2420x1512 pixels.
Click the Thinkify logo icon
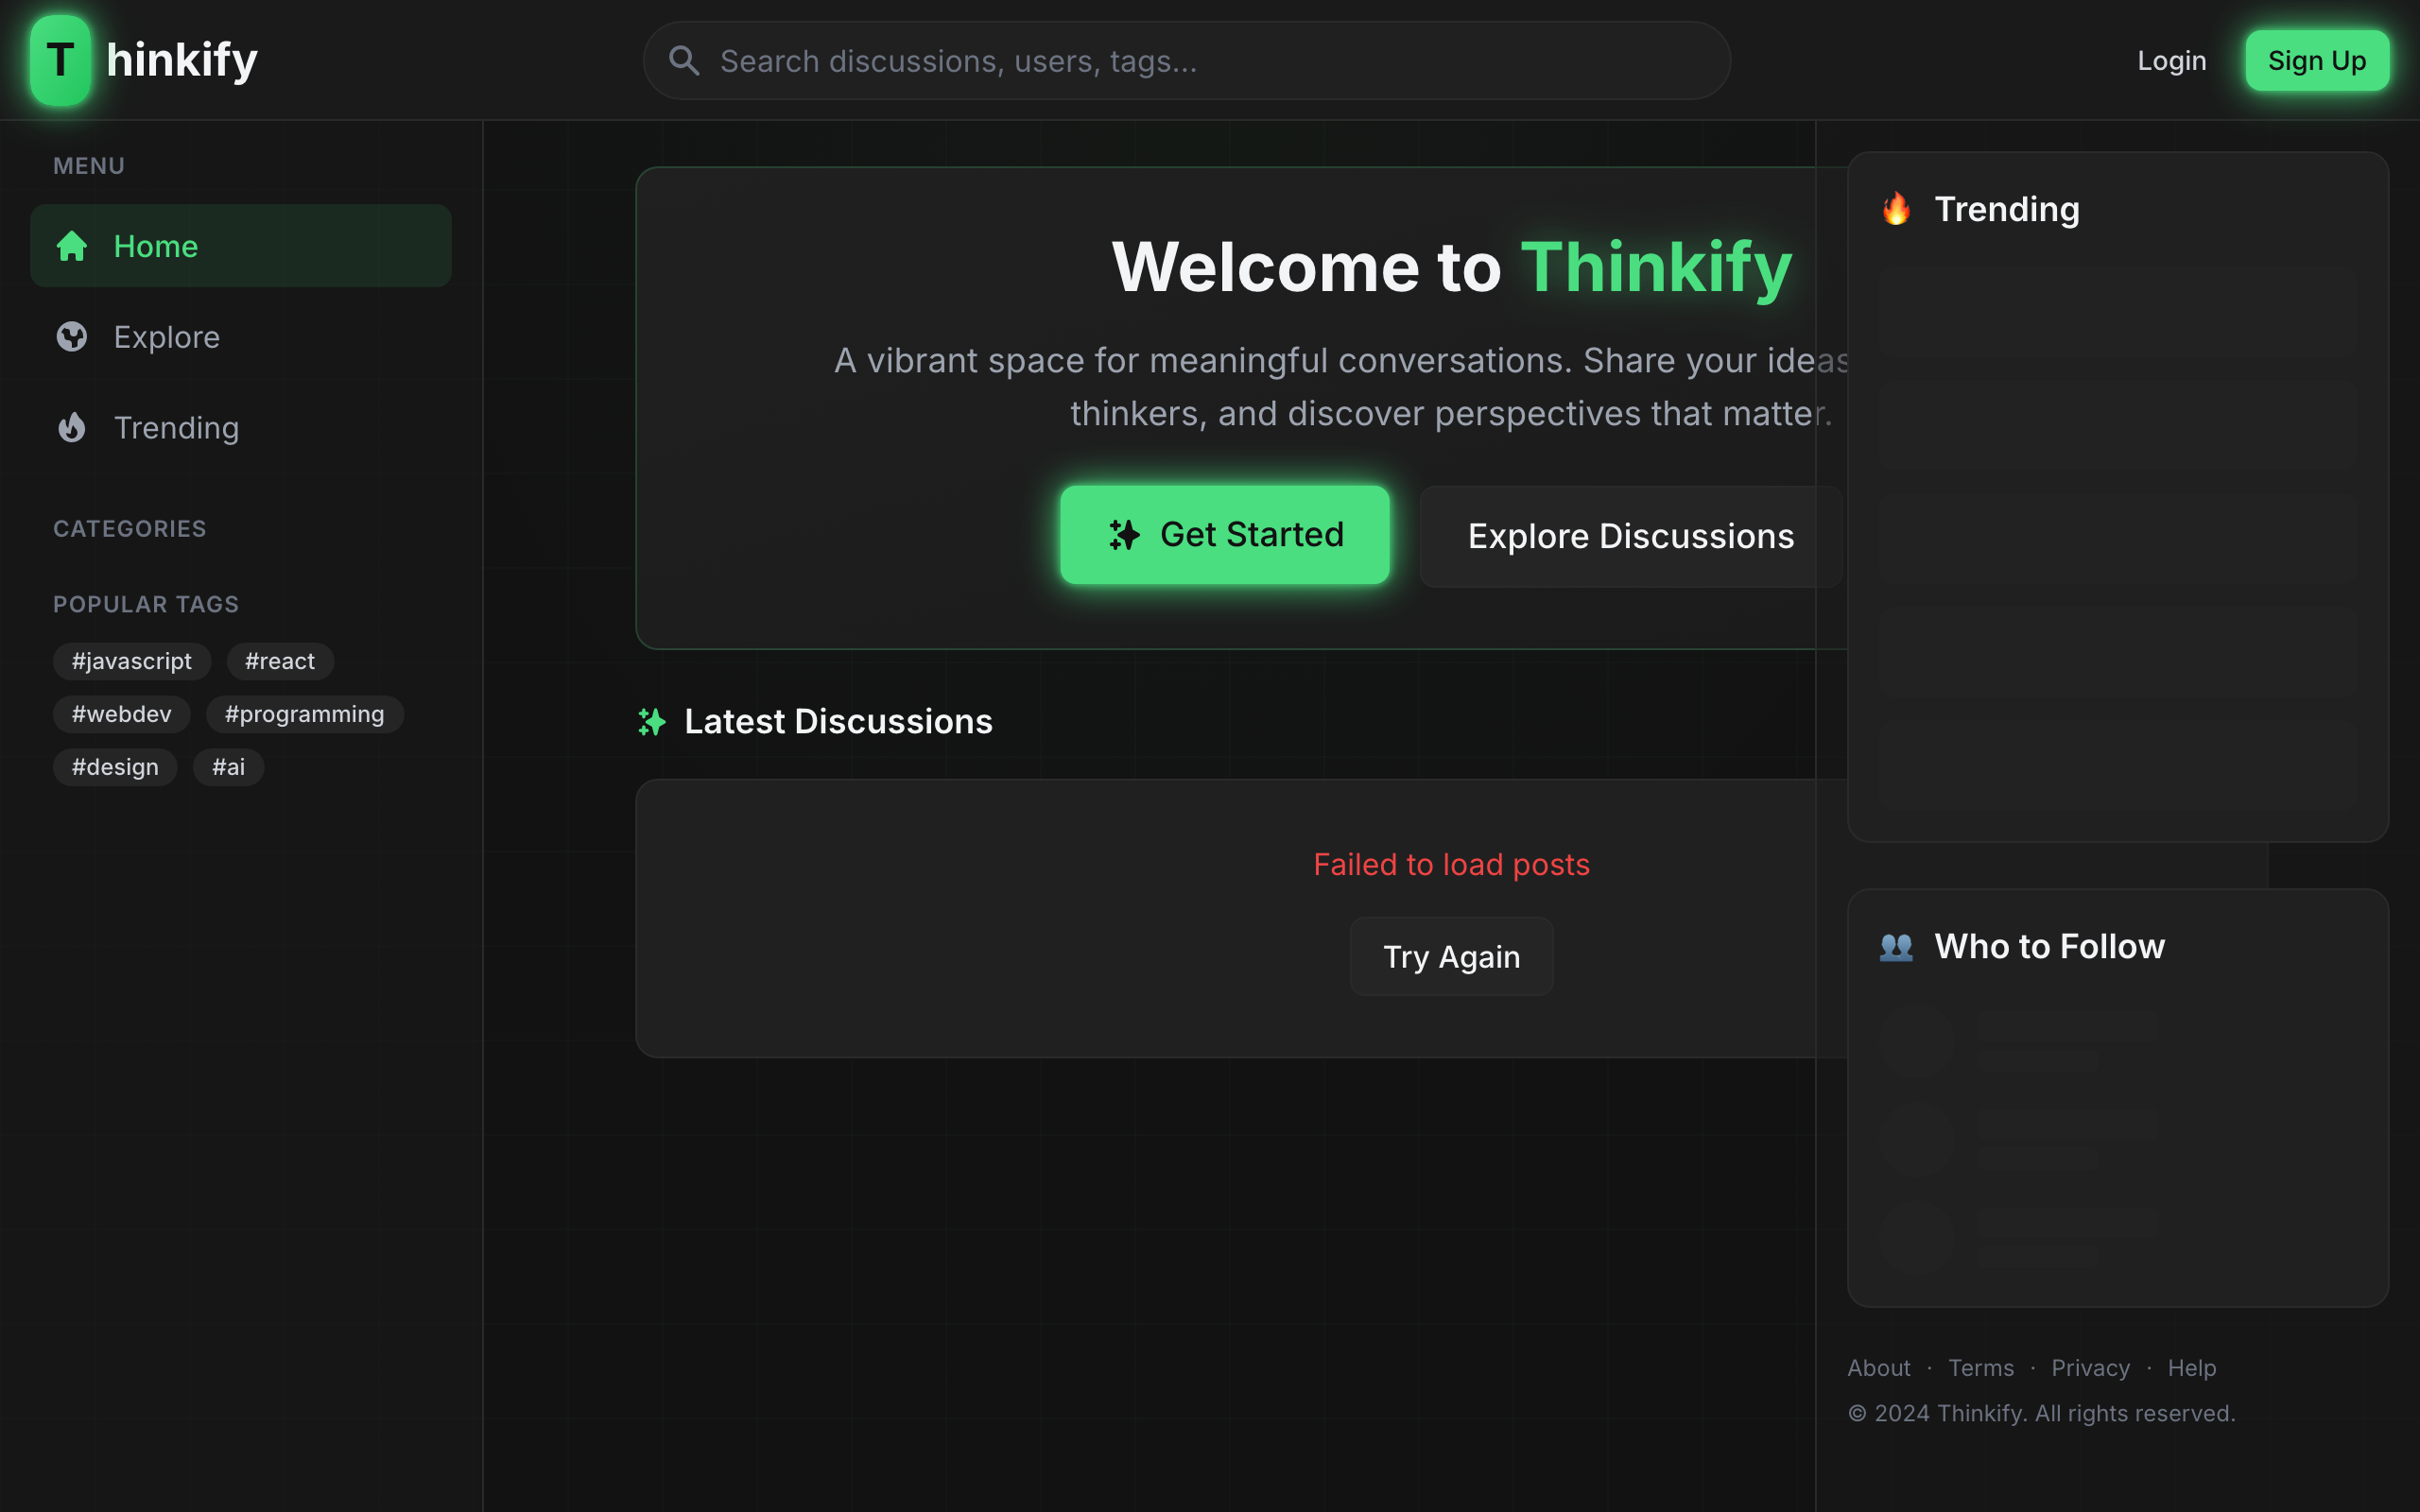59,59
